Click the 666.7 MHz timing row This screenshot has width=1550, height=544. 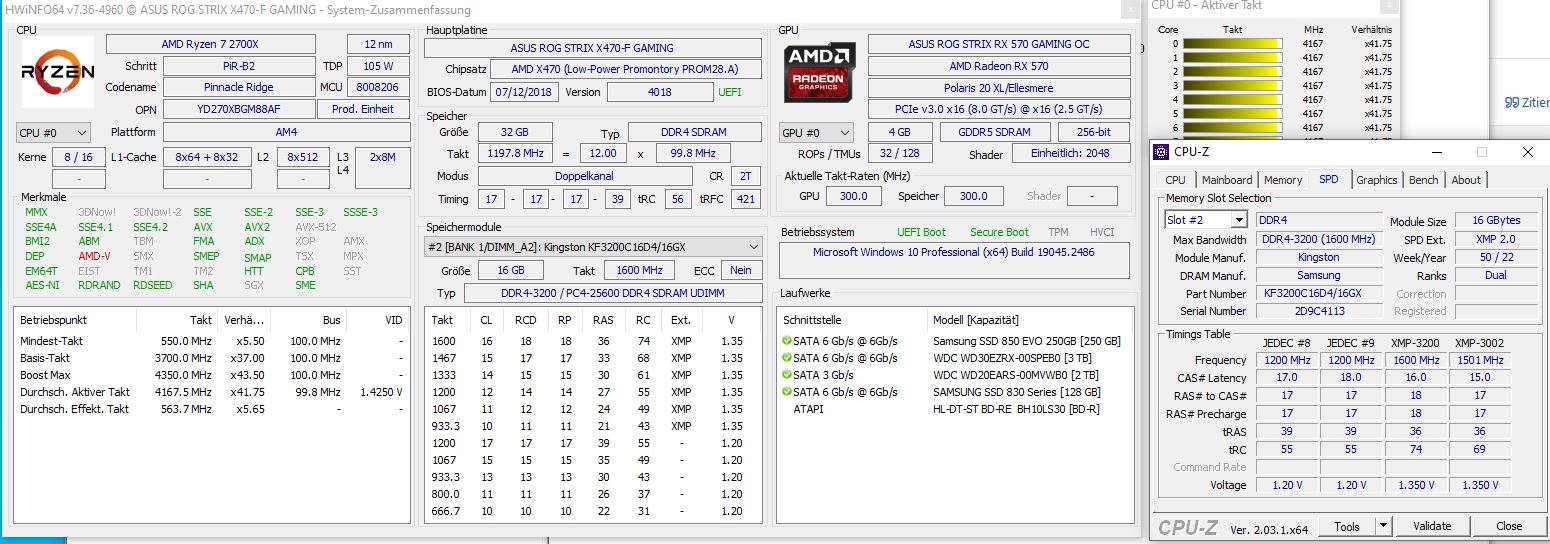(x=595, y=511)
